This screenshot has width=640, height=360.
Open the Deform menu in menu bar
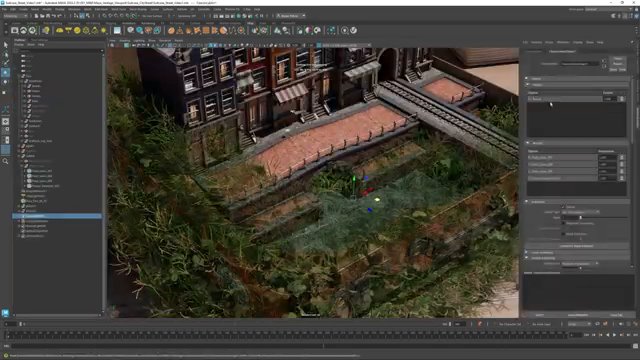[182, 9]
